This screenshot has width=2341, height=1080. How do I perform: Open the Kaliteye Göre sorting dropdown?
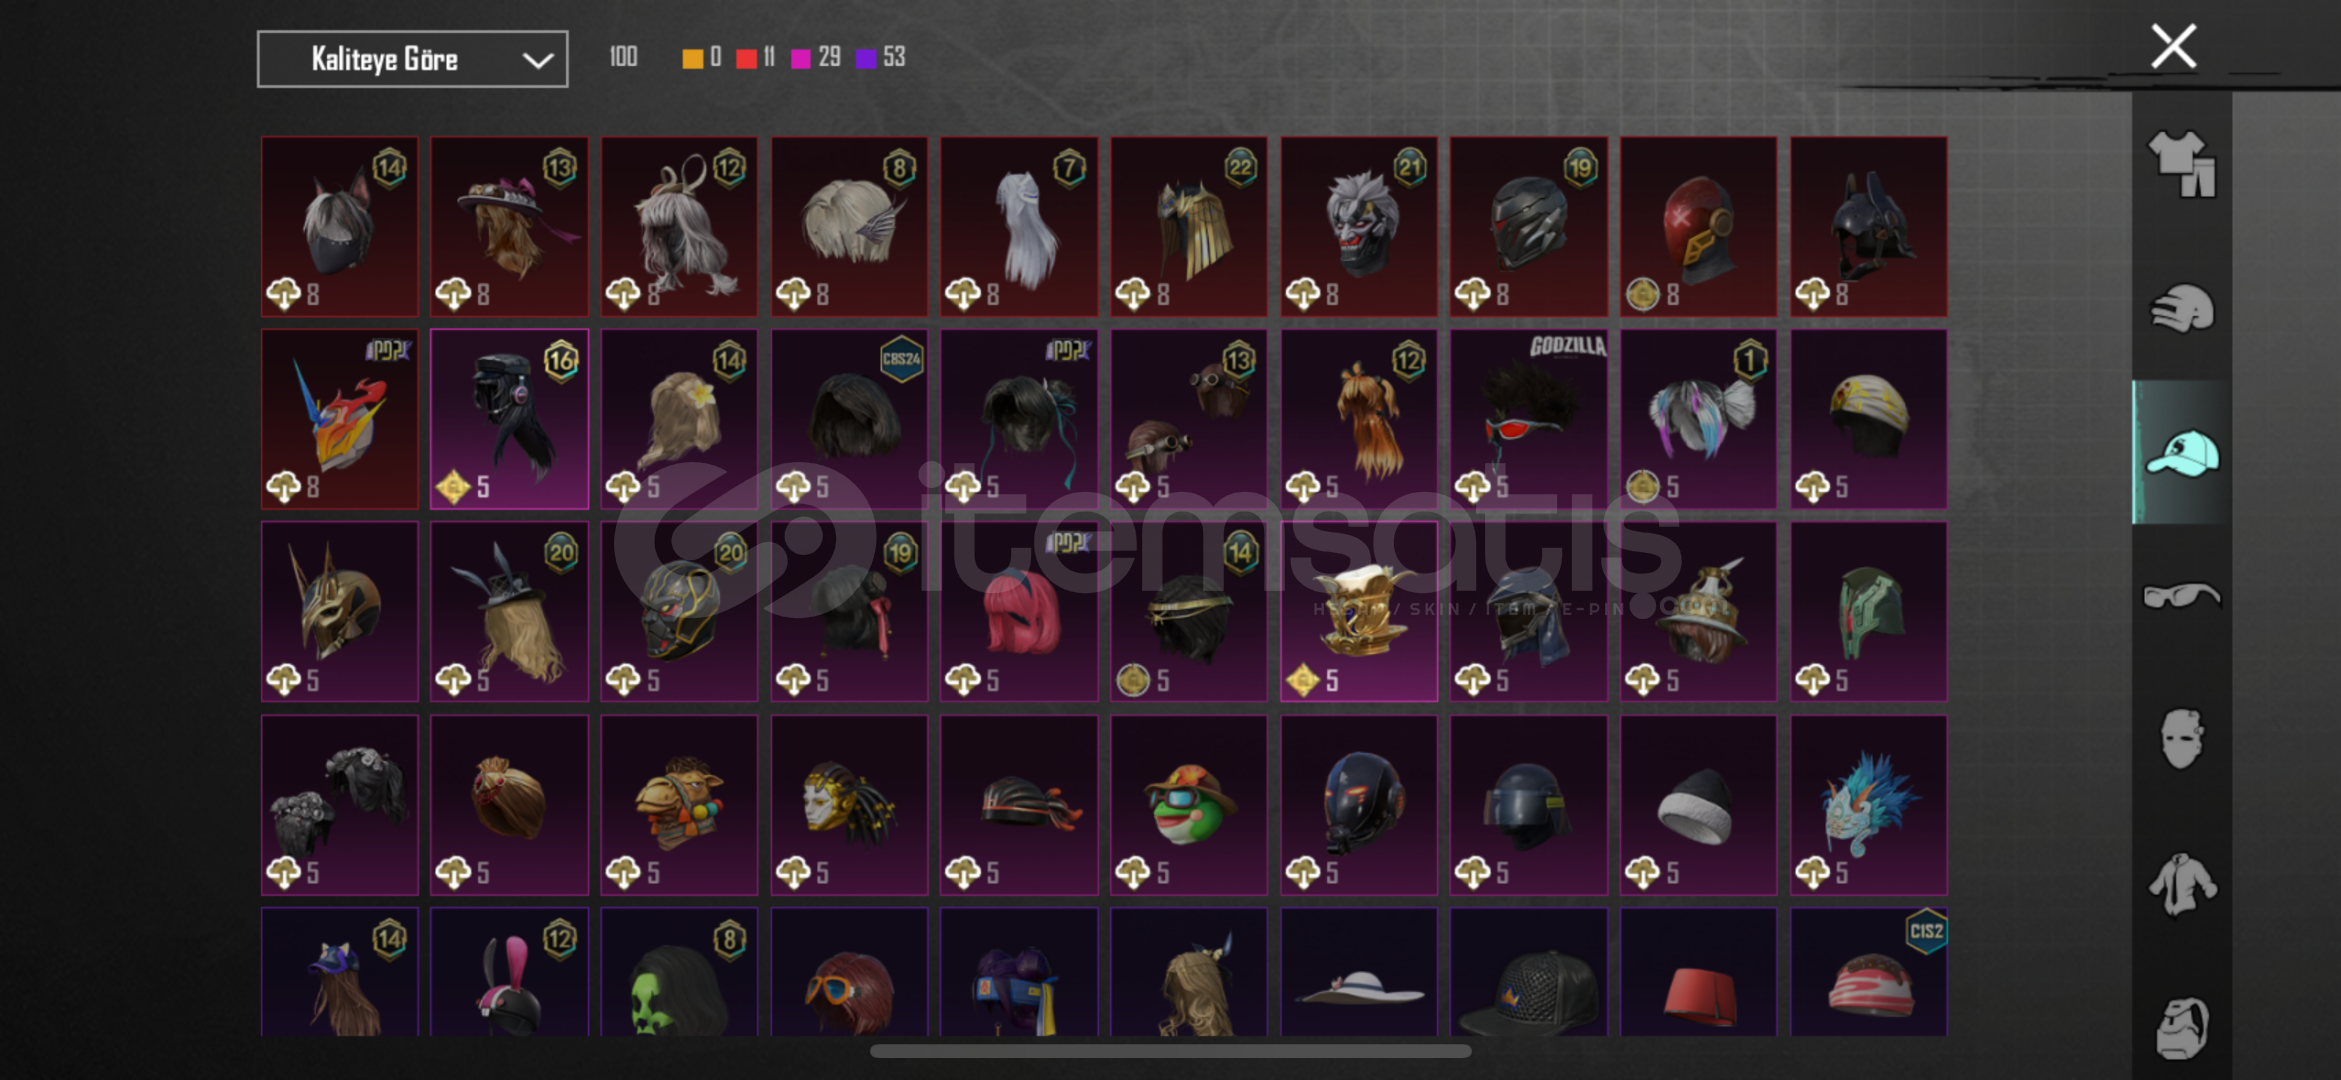pyautogui.click(x=412, y=59)
